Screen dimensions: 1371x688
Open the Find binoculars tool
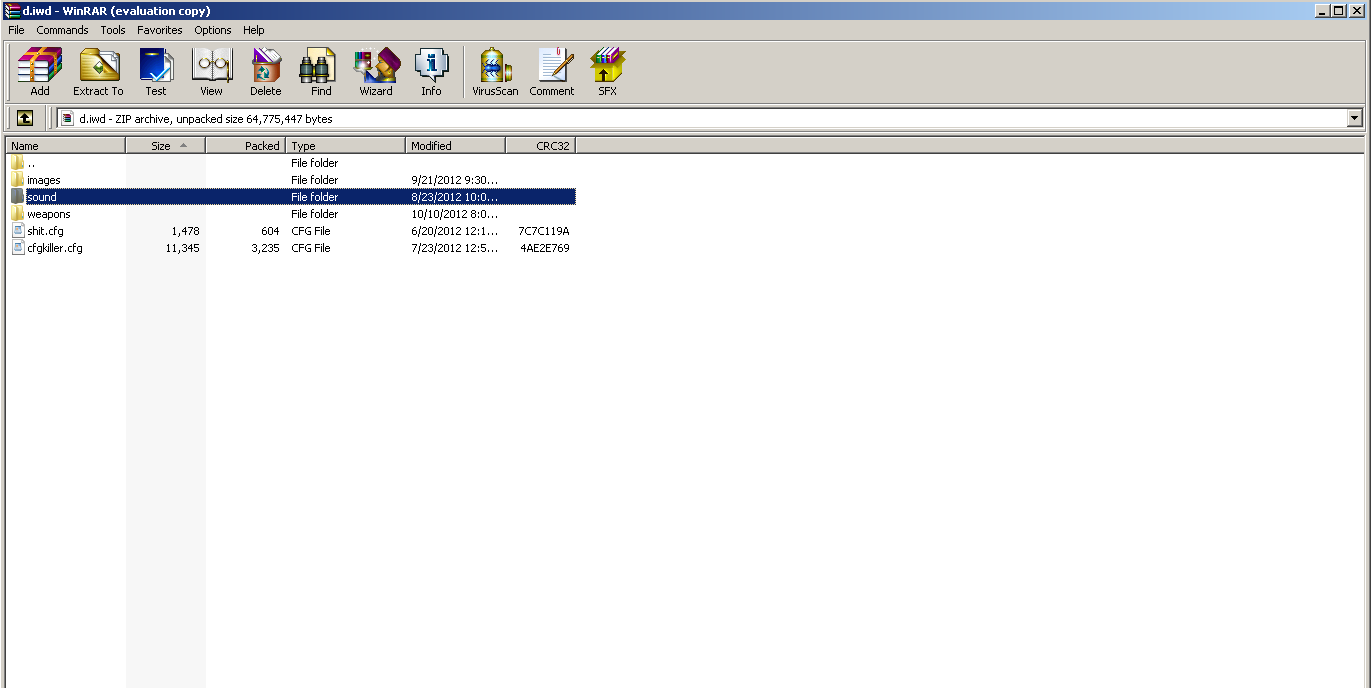tap(321, 72)
